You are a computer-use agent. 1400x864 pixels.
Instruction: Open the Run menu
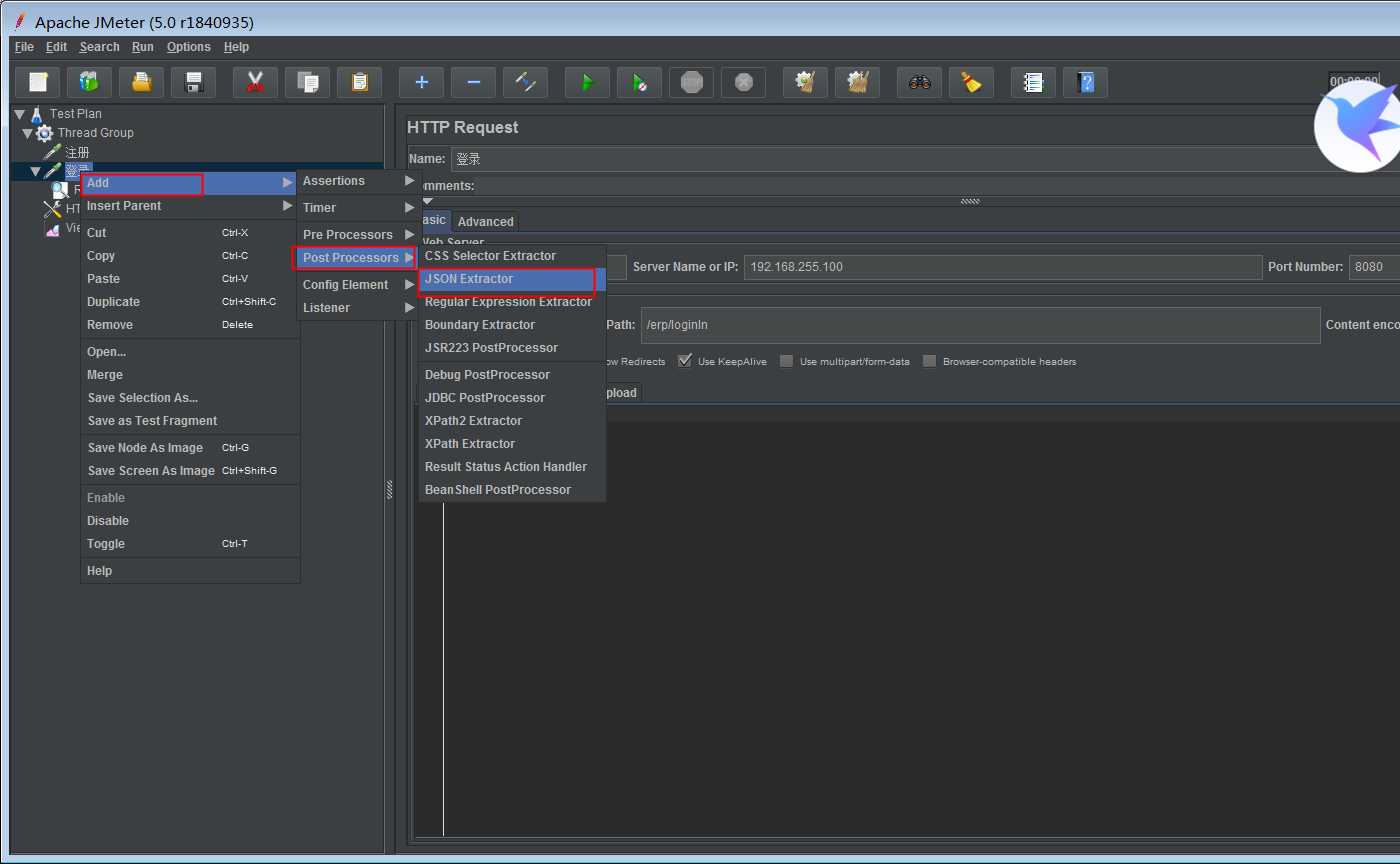tap(143, 47)
